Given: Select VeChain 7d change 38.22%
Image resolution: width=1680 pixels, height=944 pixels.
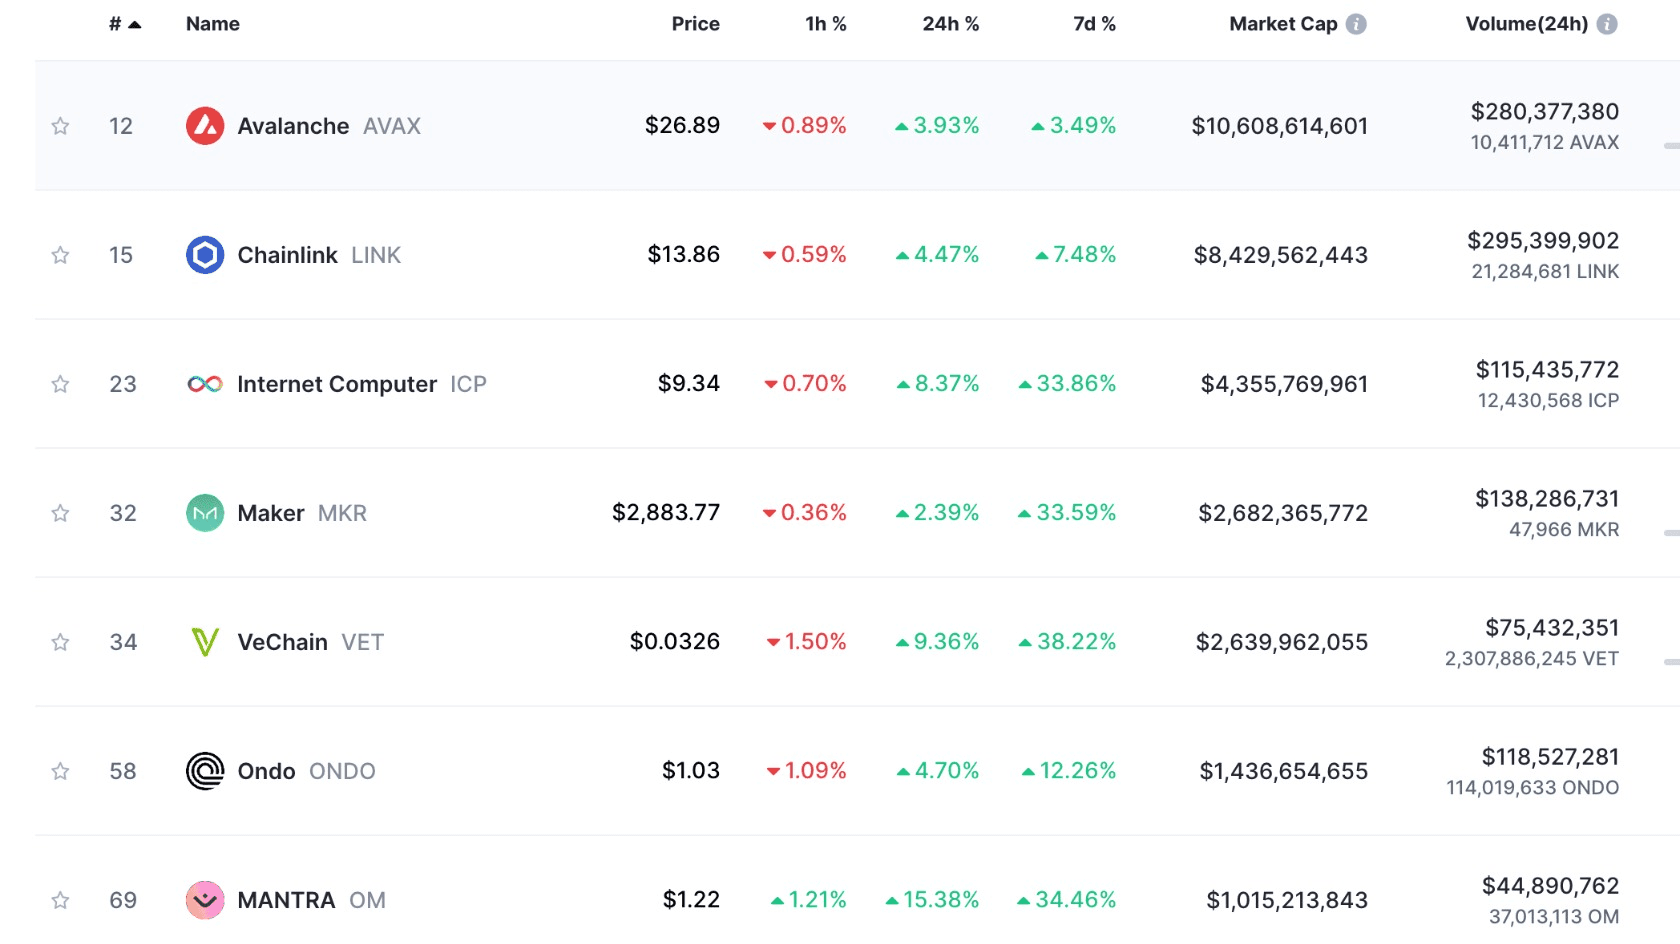Looking at the screenshot, I should coord(1067,641).
